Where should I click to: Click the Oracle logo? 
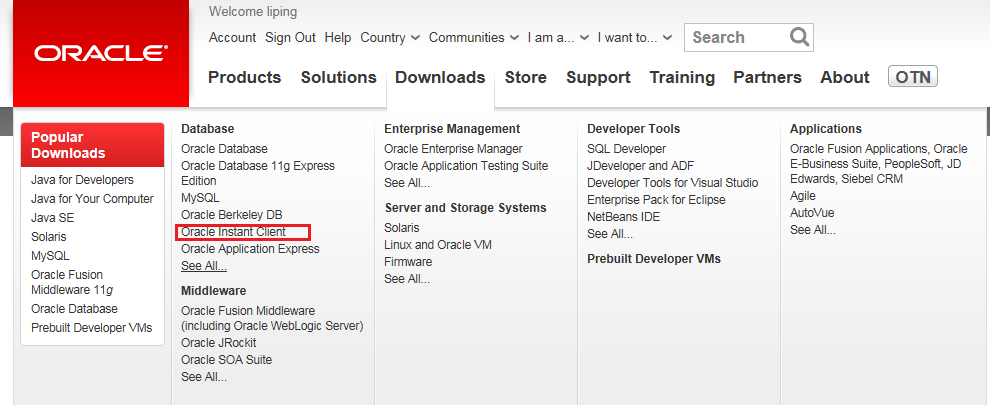click(x=101, y=54)
